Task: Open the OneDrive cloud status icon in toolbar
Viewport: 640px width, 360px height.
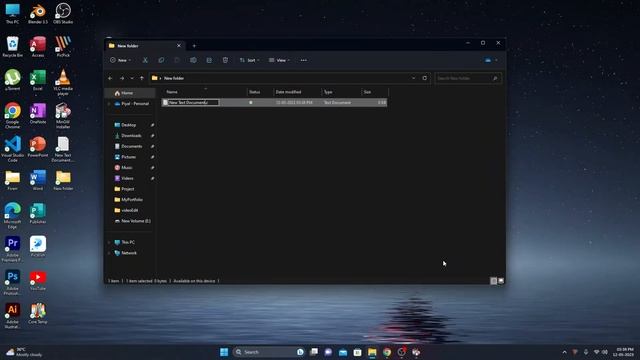Action: pyautogui.click(x=488, y=60)
